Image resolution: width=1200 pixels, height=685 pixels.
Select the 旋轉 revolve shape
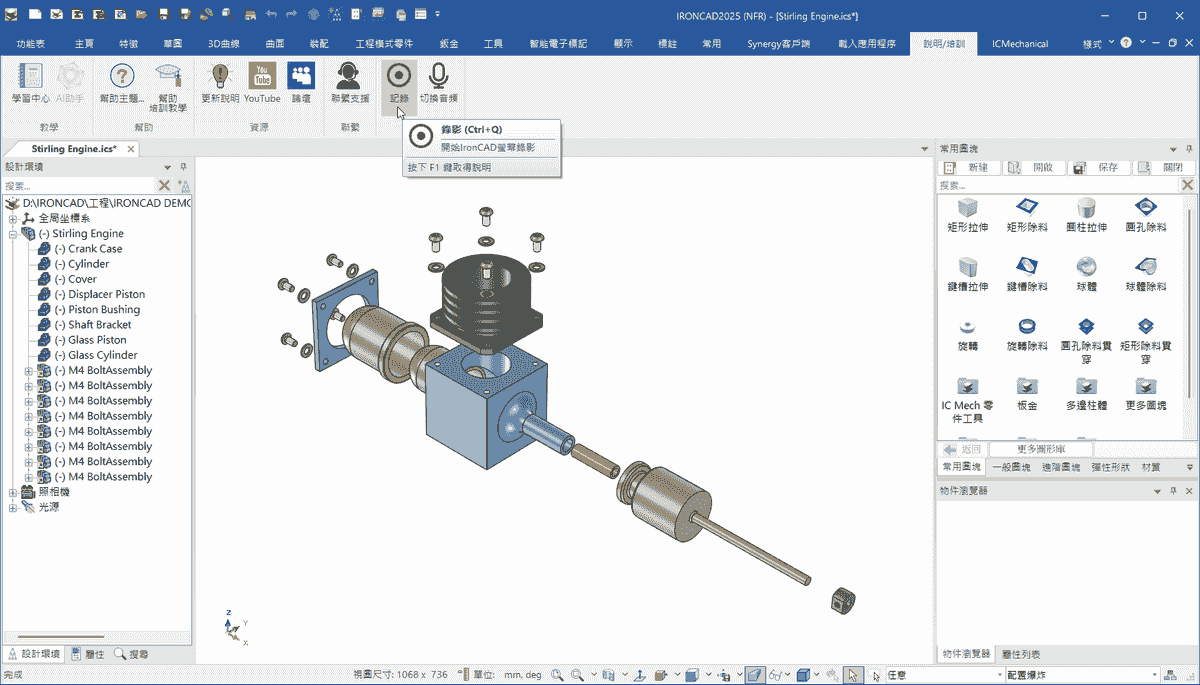pyautogui.click(x=967, y=327)
